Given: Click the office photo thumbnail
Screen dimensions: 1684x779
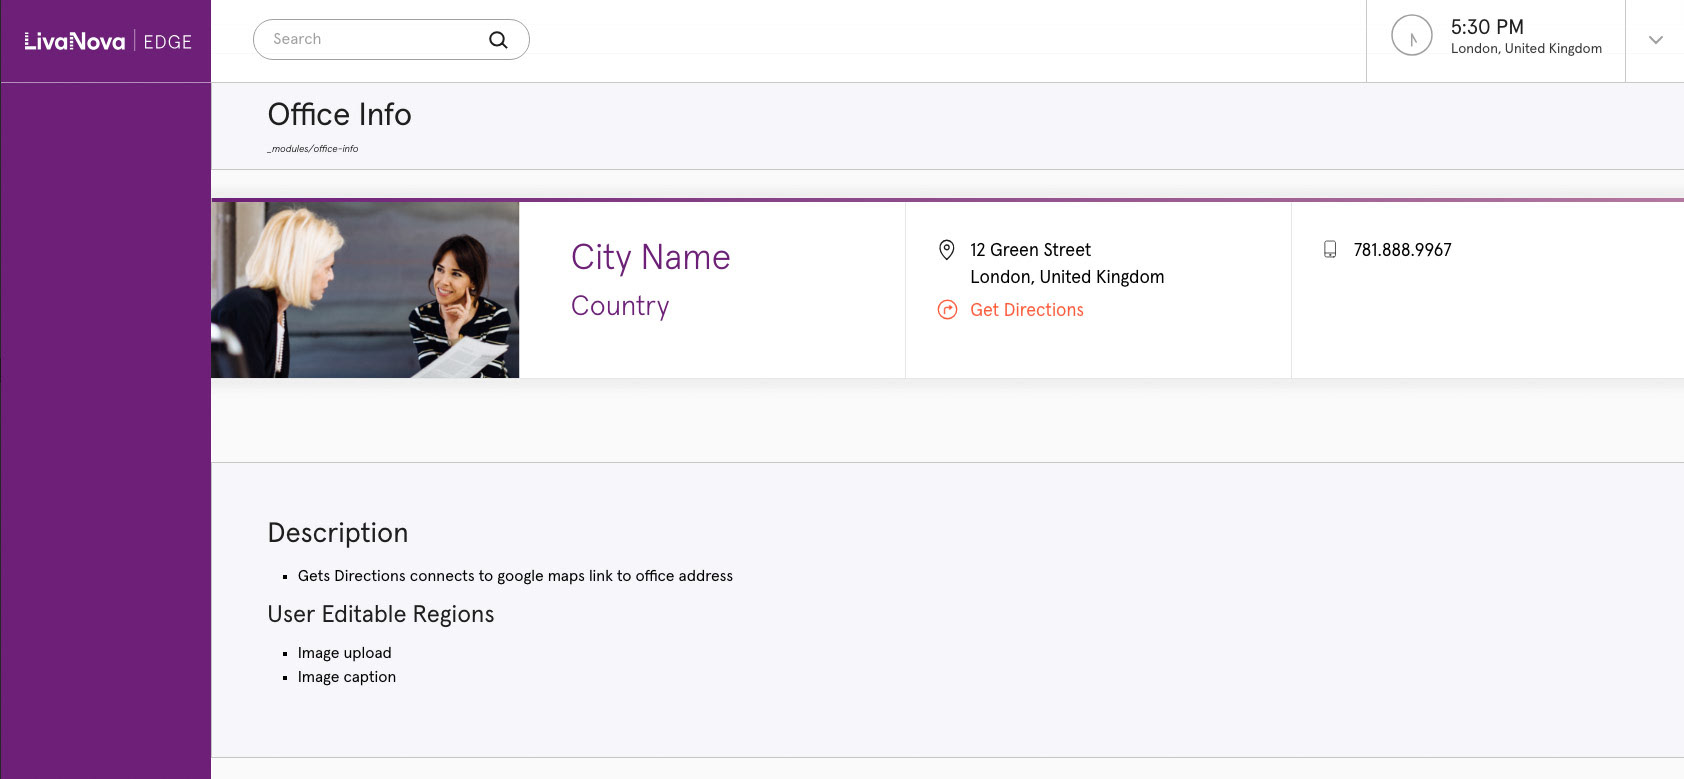Looking at the screenshot, I should coord(365,290).
